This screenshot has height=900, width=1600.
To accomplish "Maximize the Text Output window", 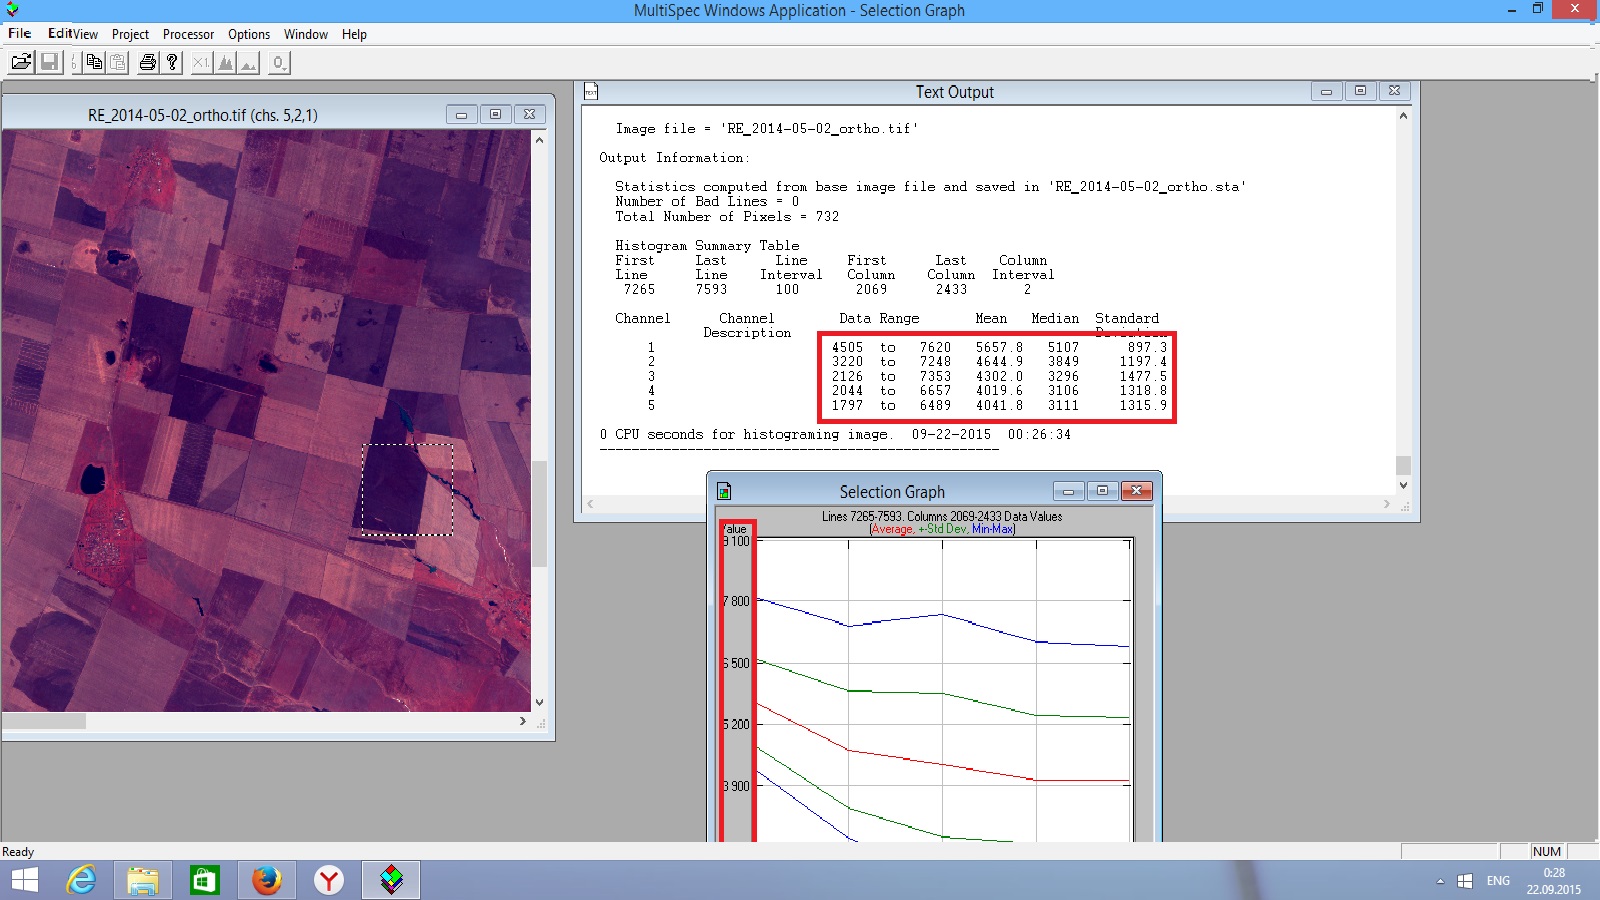I will tap(1360, 91).
